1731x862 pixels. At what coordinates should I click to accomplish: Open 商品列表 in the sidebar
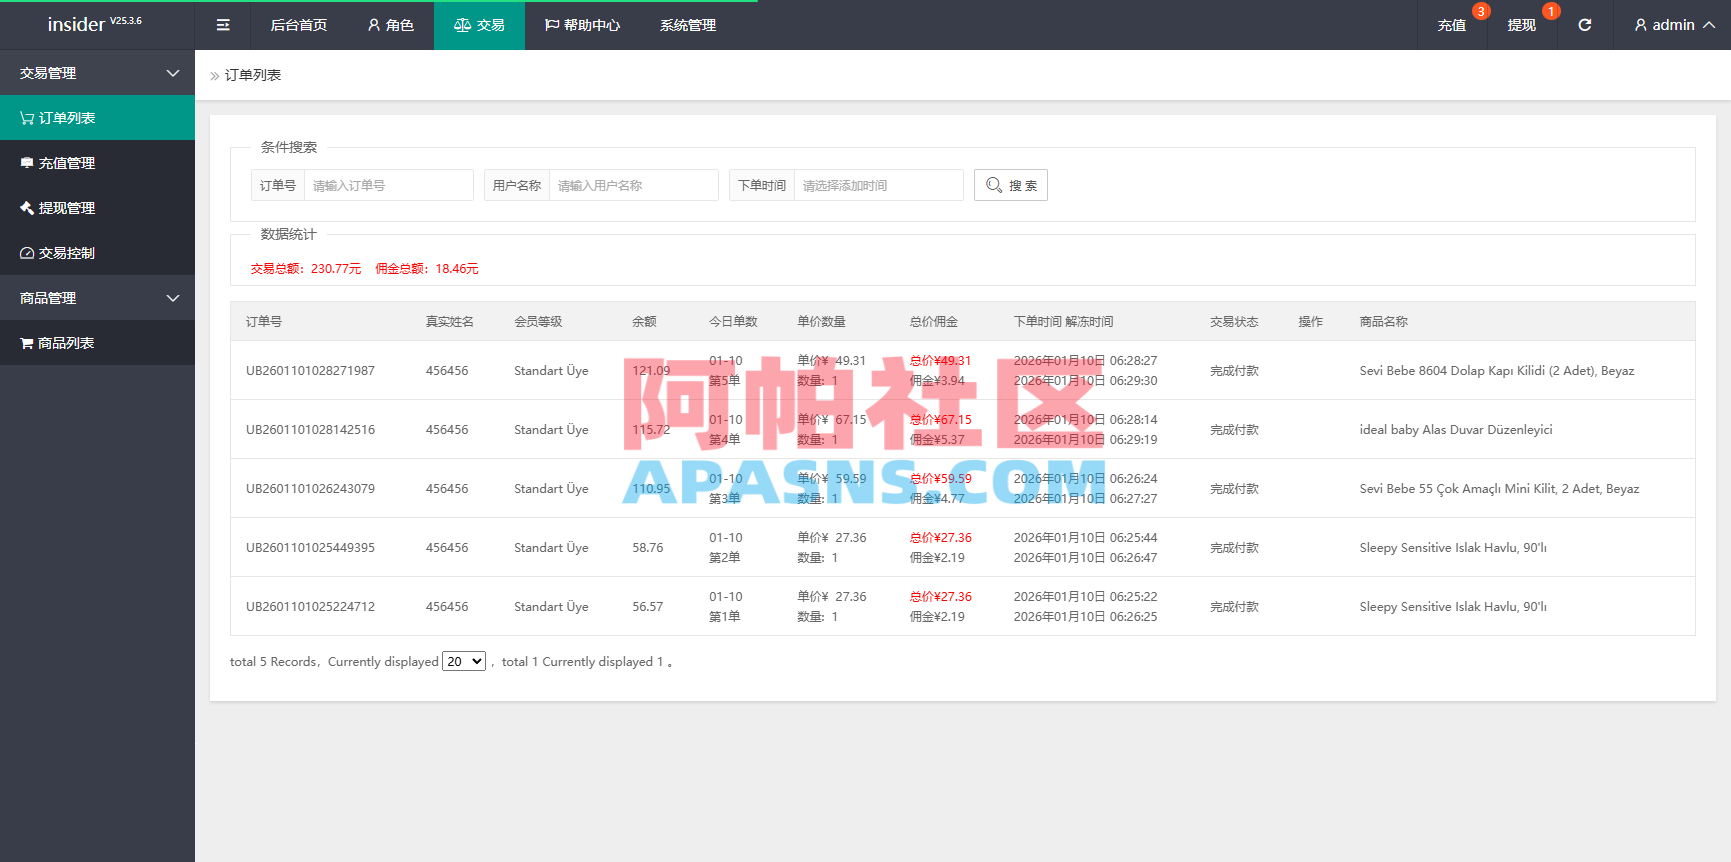coord(97,343)
